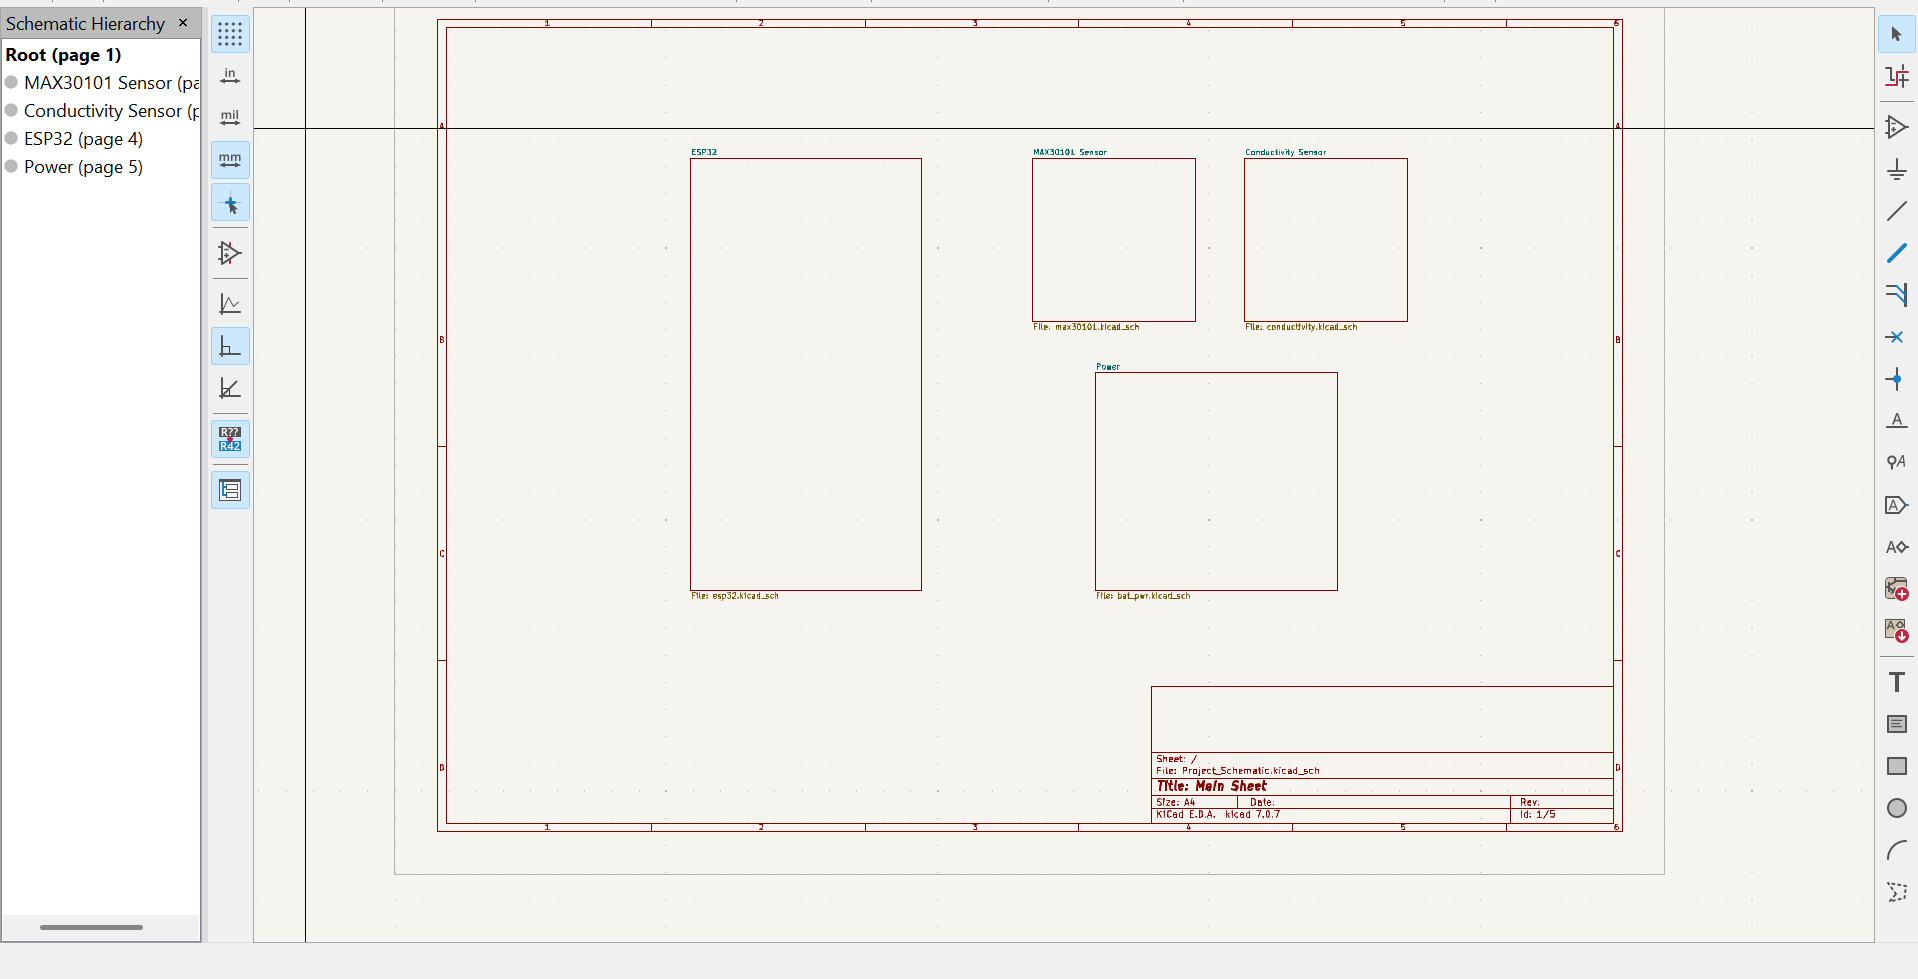Select the No-Connect flag tool

tap(1896, 337)
